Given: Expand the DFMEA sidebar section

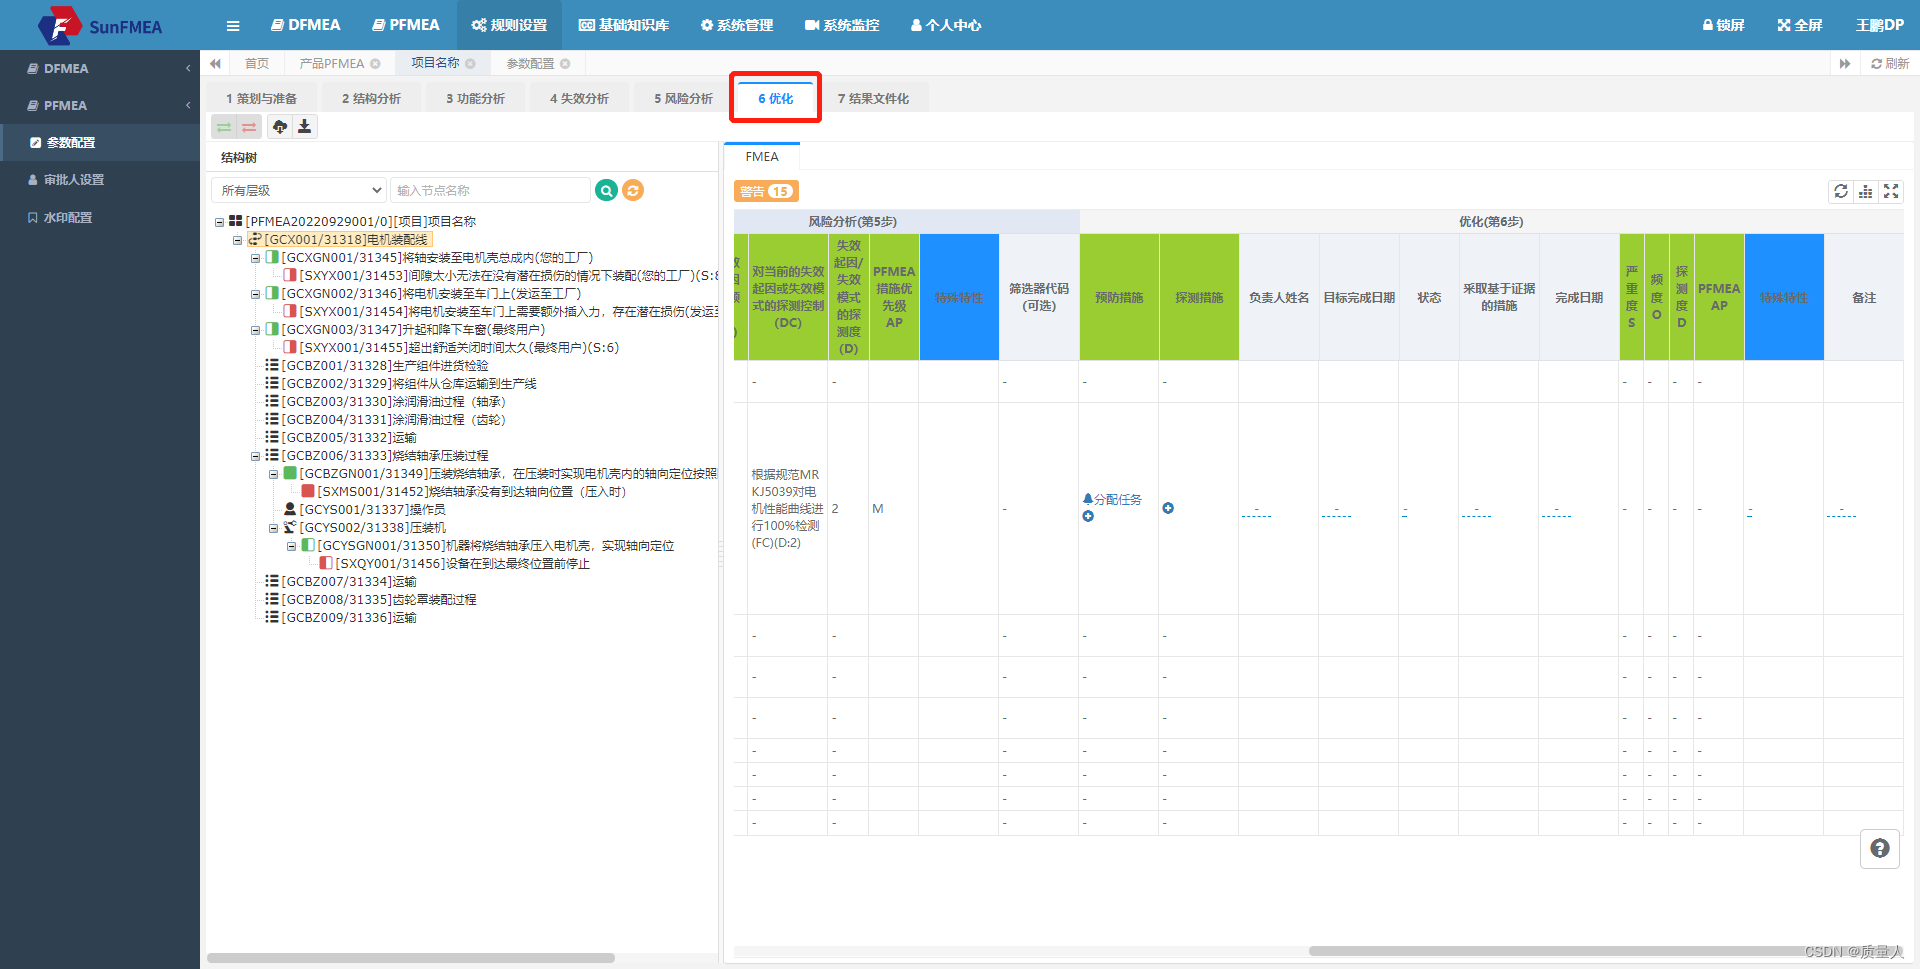Looking at the screenshot, I should (x=100, y=68).
